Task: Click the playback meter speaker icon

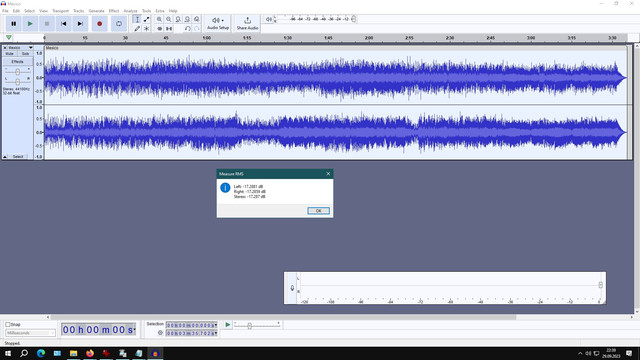Action: click(269, 19)
